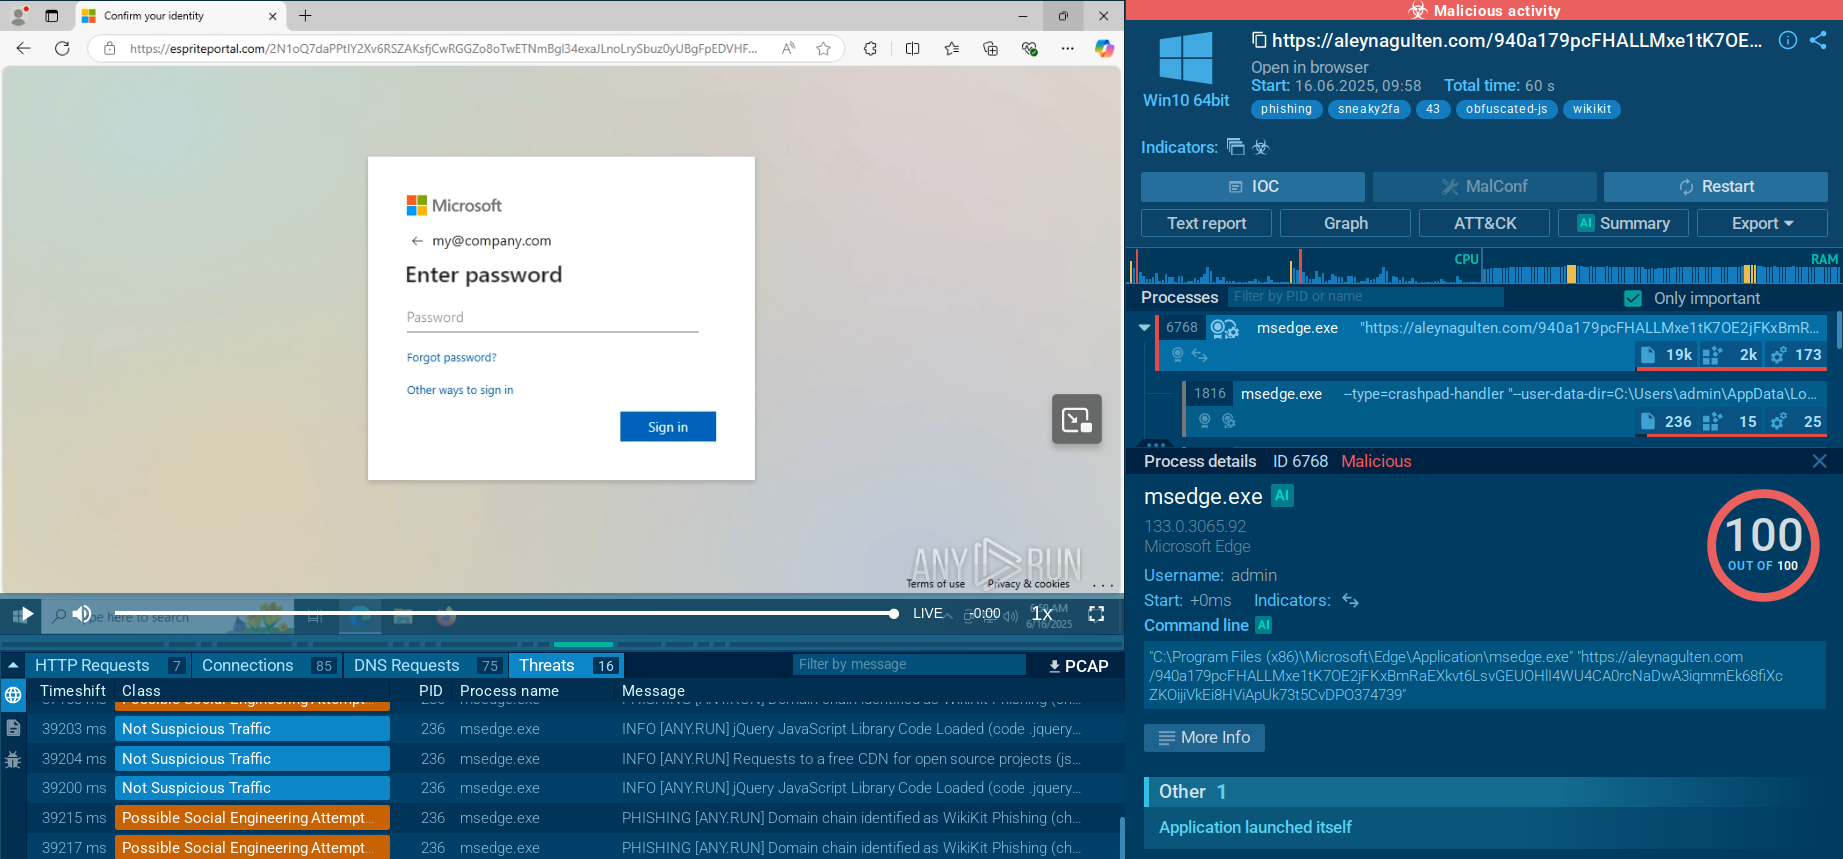Switch to DNS Requests tab
Screen dimensions: 1843x859
pyautogui.click(x=426, y=666)
